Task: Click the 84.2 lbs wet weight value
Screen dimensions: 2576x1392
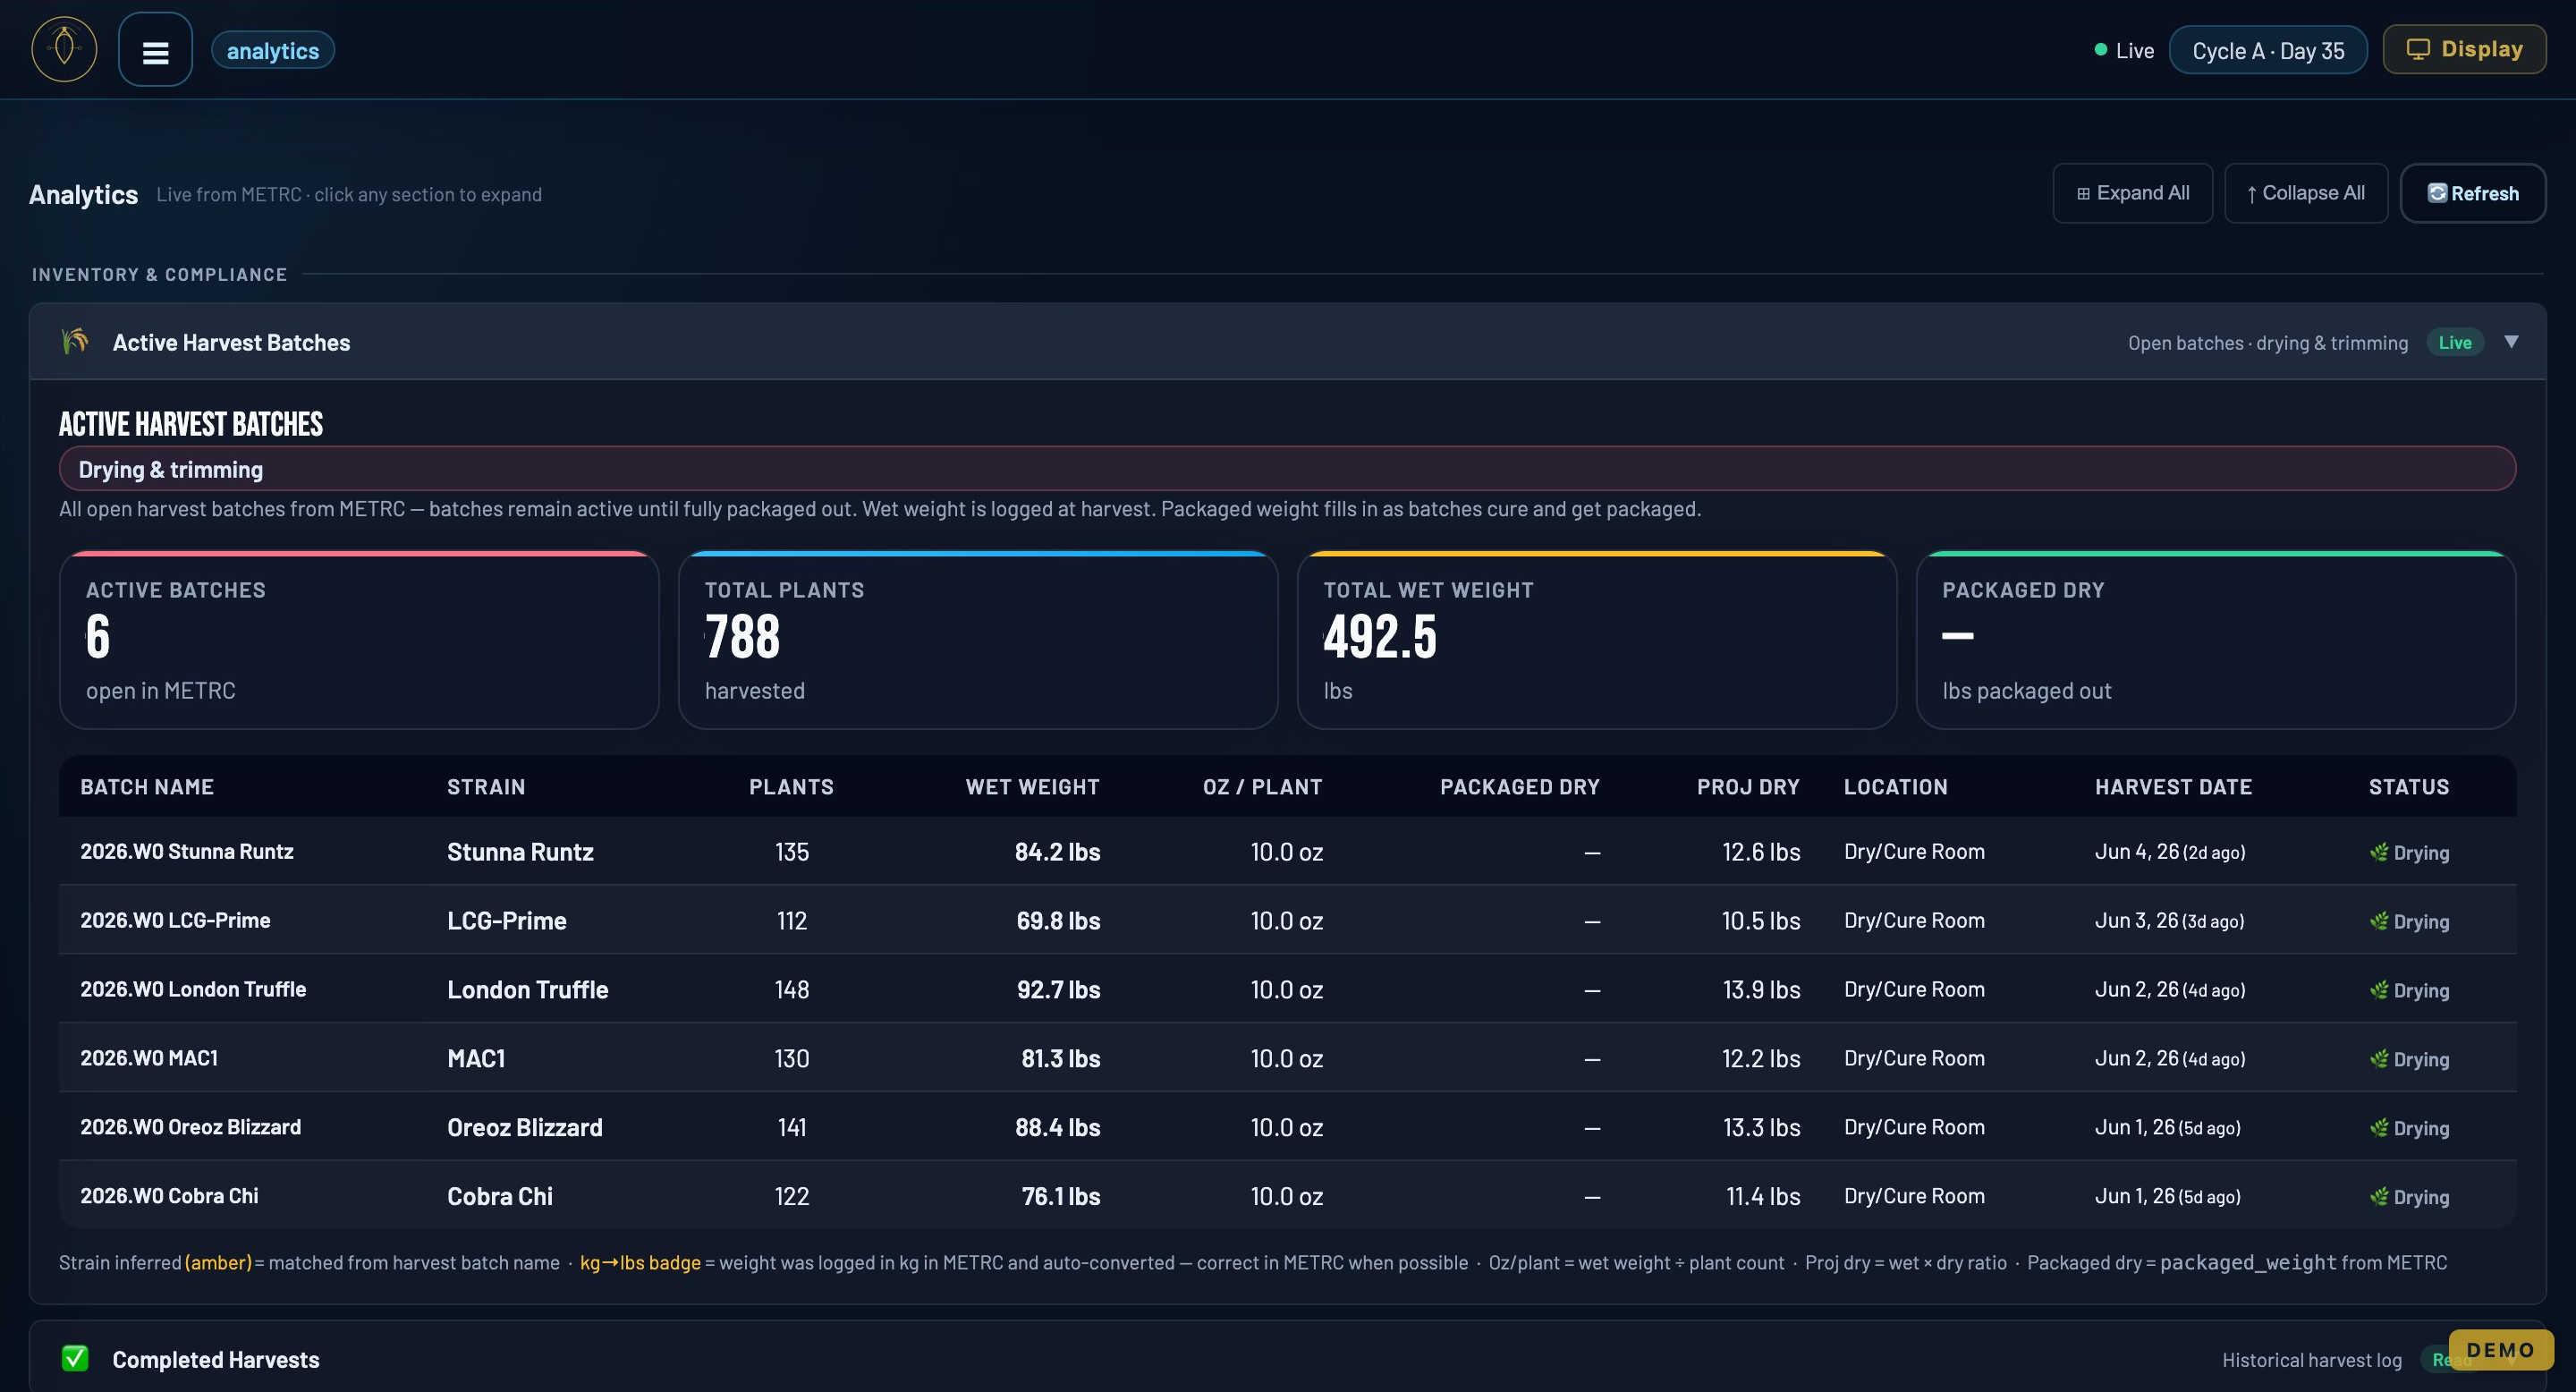Action: coord(1057,852)
